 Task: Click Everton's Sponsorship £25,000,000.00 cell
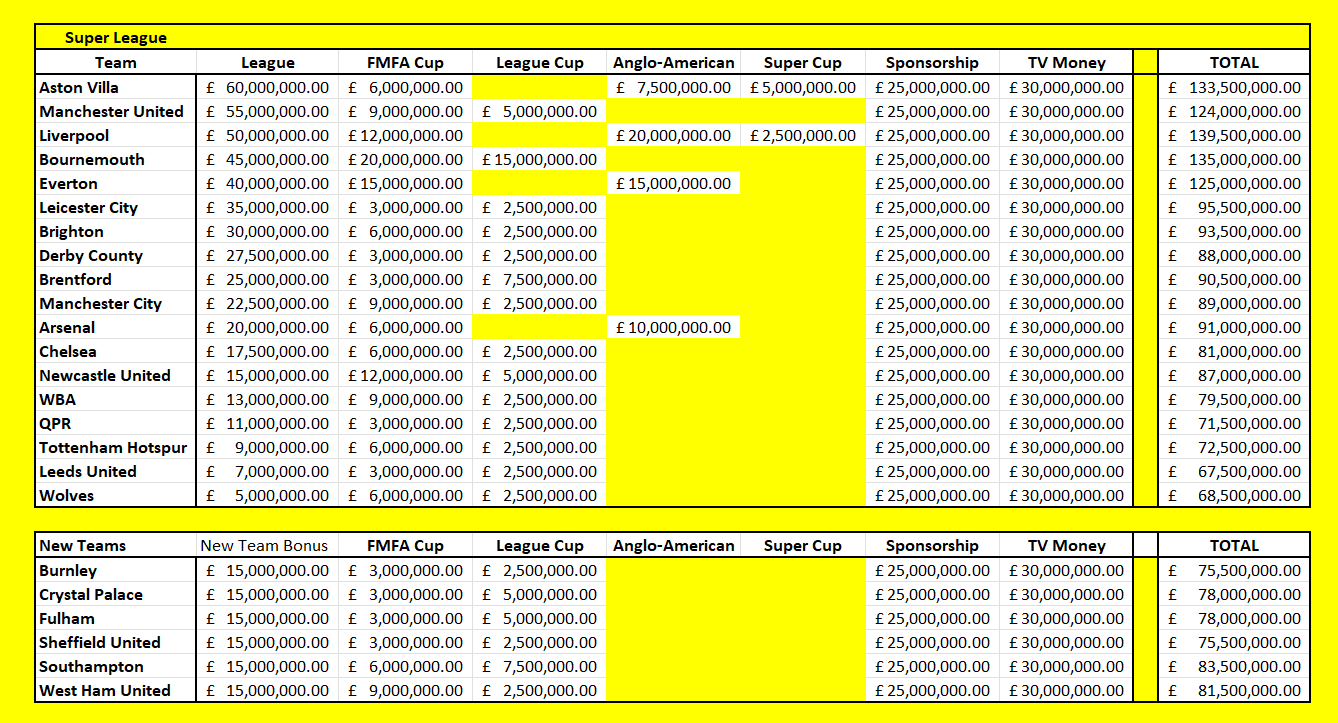pos(932,183)
